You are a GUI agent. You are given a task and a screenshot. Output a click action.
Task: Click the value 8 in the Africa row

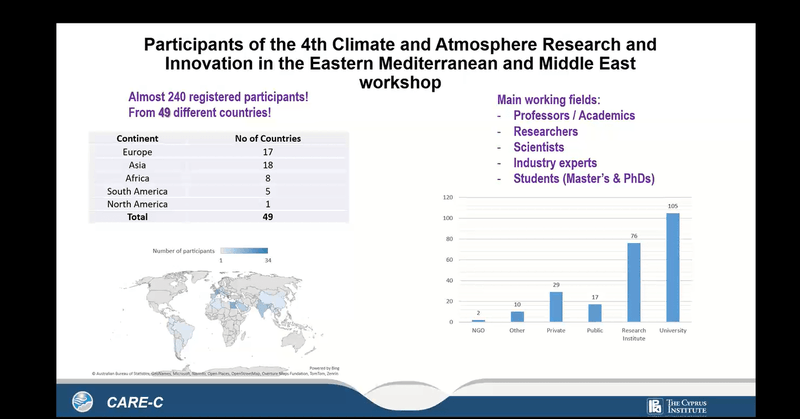pyautogui.click(x=268, y=178)
